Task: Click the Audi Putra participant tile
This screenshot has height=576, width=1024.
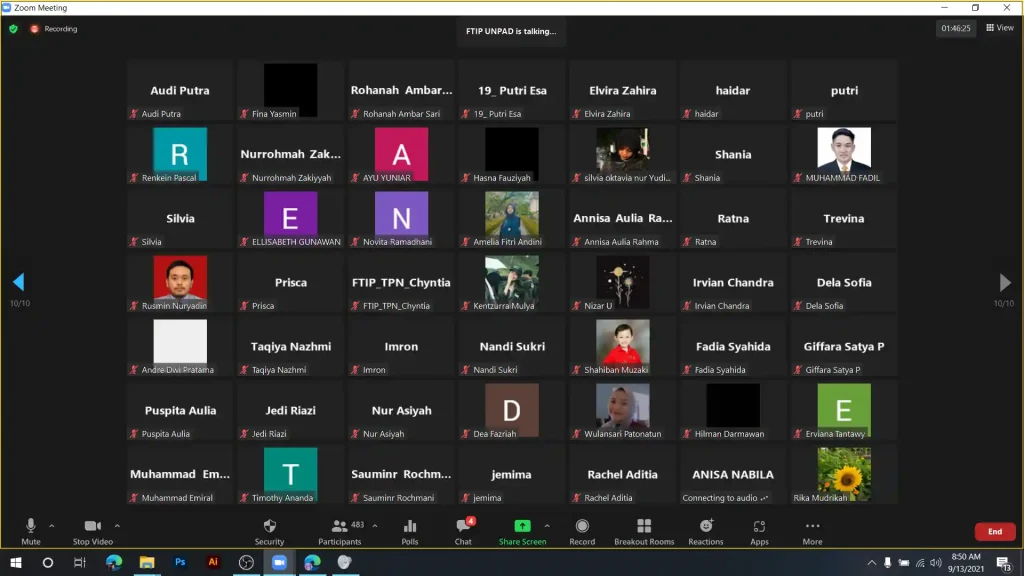Action: tap(180, 91)
